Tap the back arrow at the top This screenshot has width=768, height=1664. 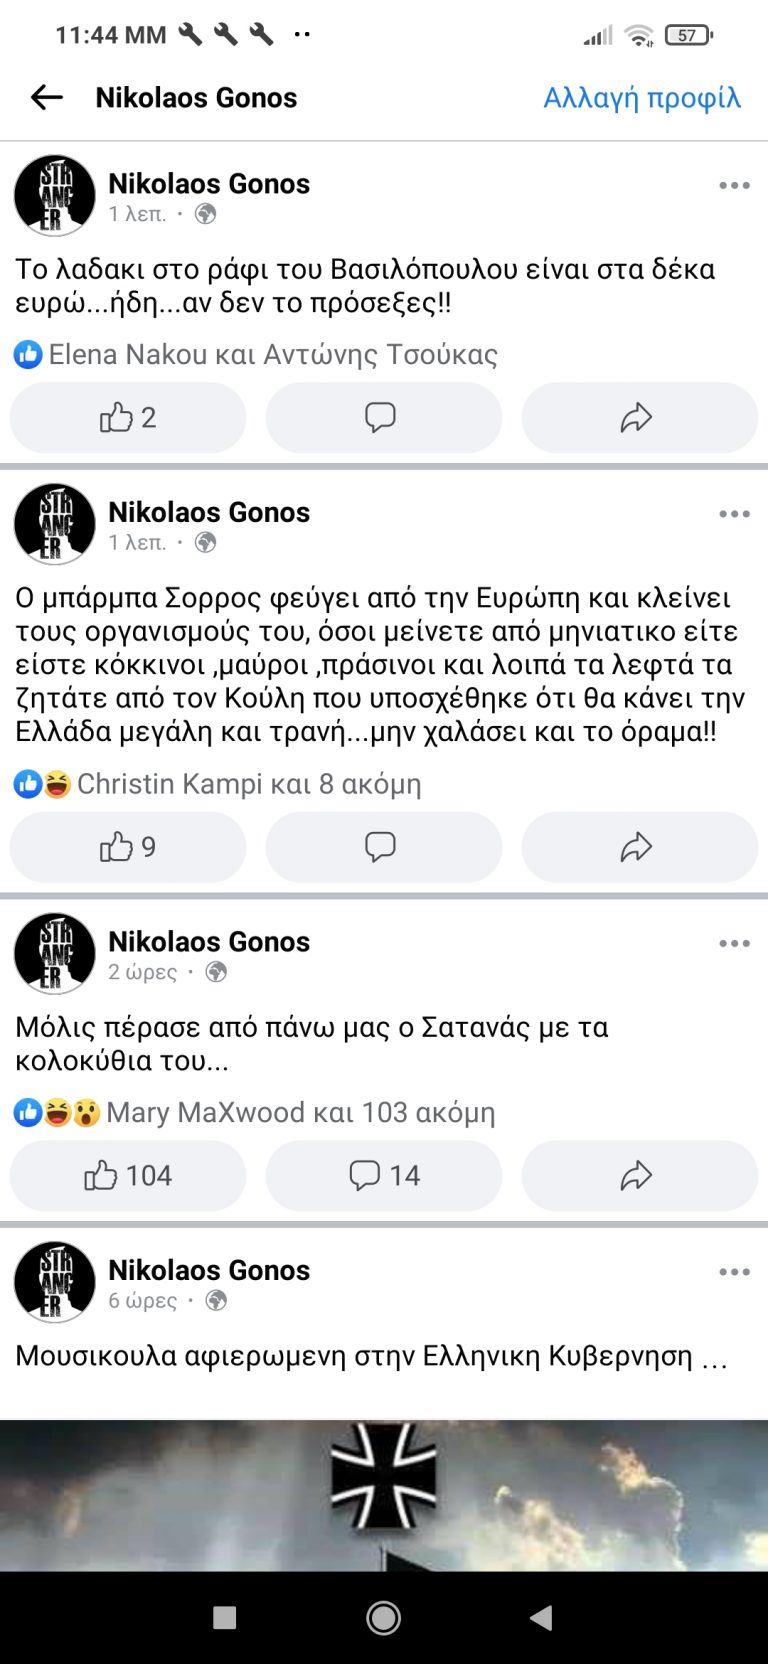coord(45,97)
